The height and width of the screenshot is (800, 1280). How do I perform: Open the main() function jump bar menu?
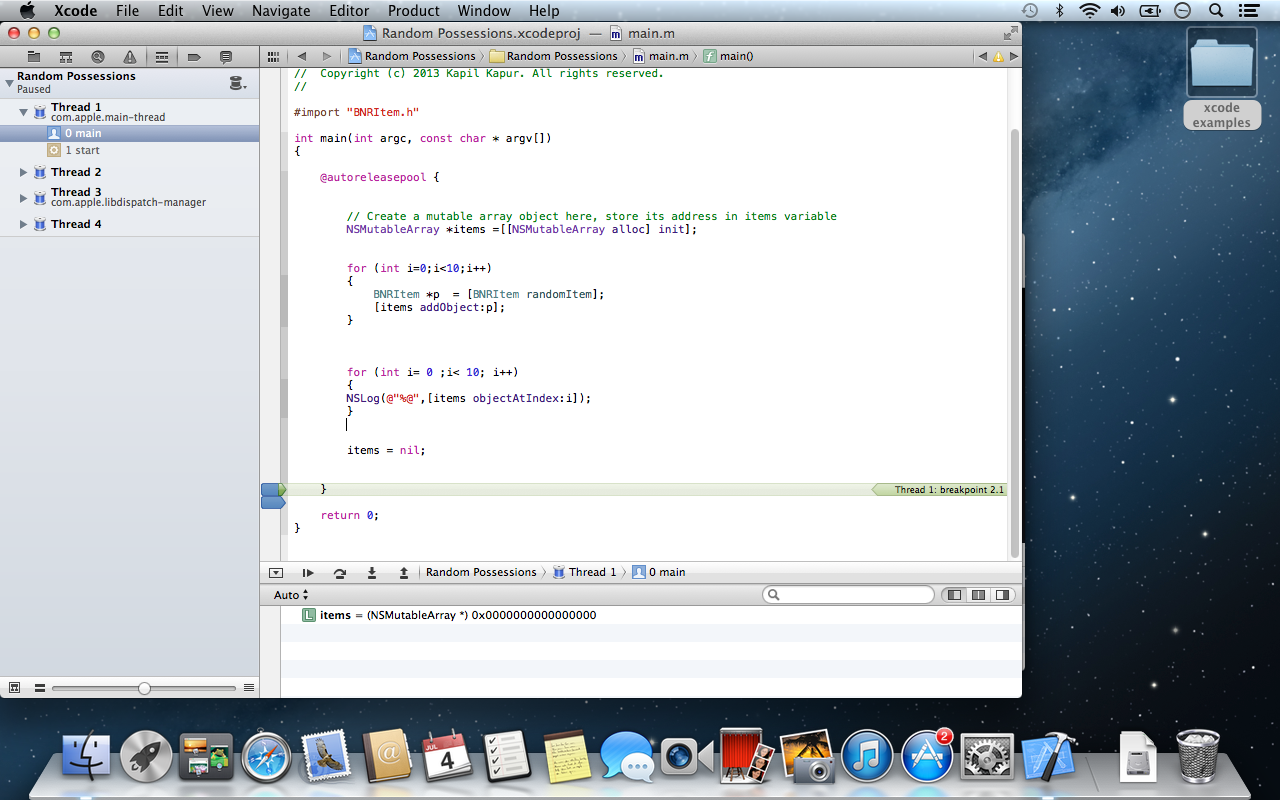pos(728,56)
